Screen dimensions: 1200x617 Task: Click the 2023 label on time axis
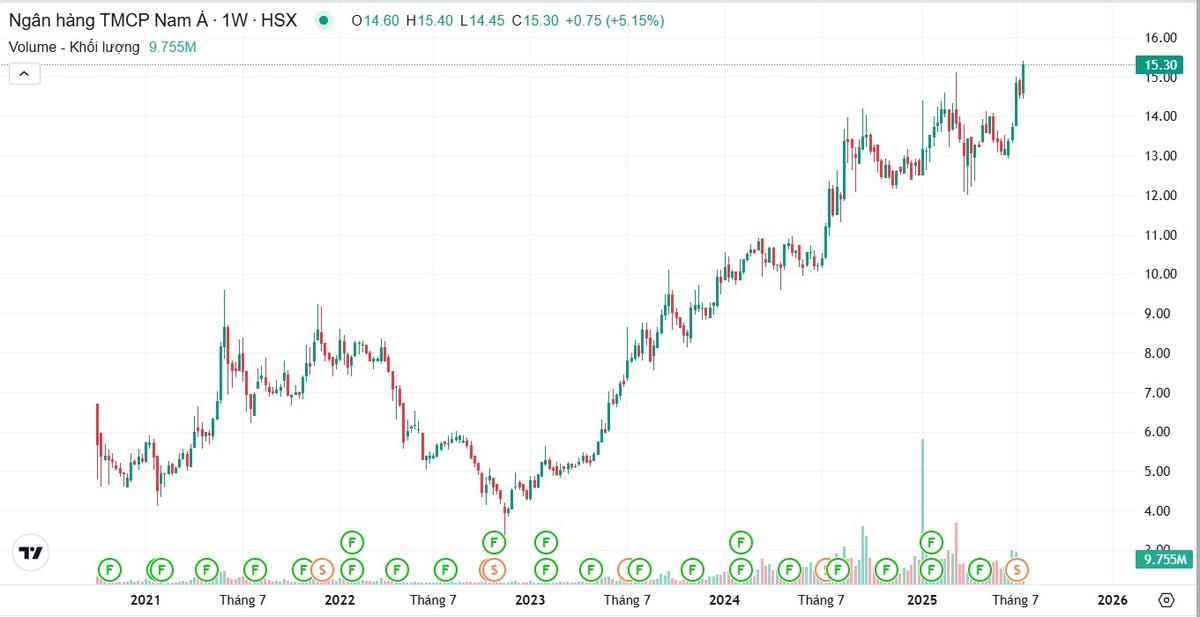[529, 600]
